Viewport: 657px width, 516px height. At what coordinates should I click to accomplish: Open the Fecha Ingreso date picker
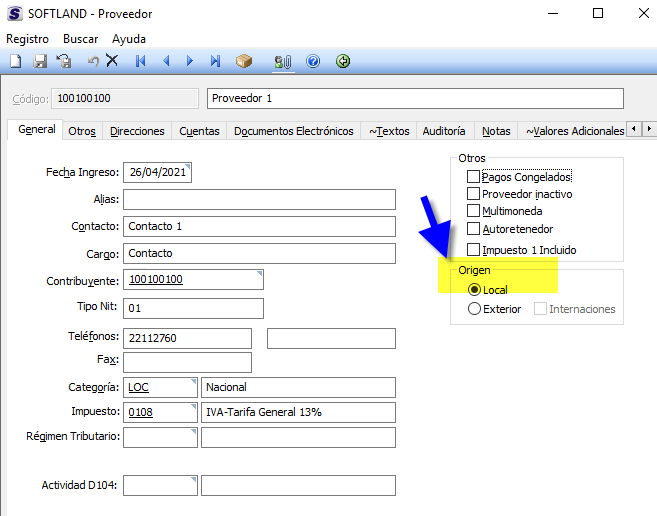tap(158, 172)
